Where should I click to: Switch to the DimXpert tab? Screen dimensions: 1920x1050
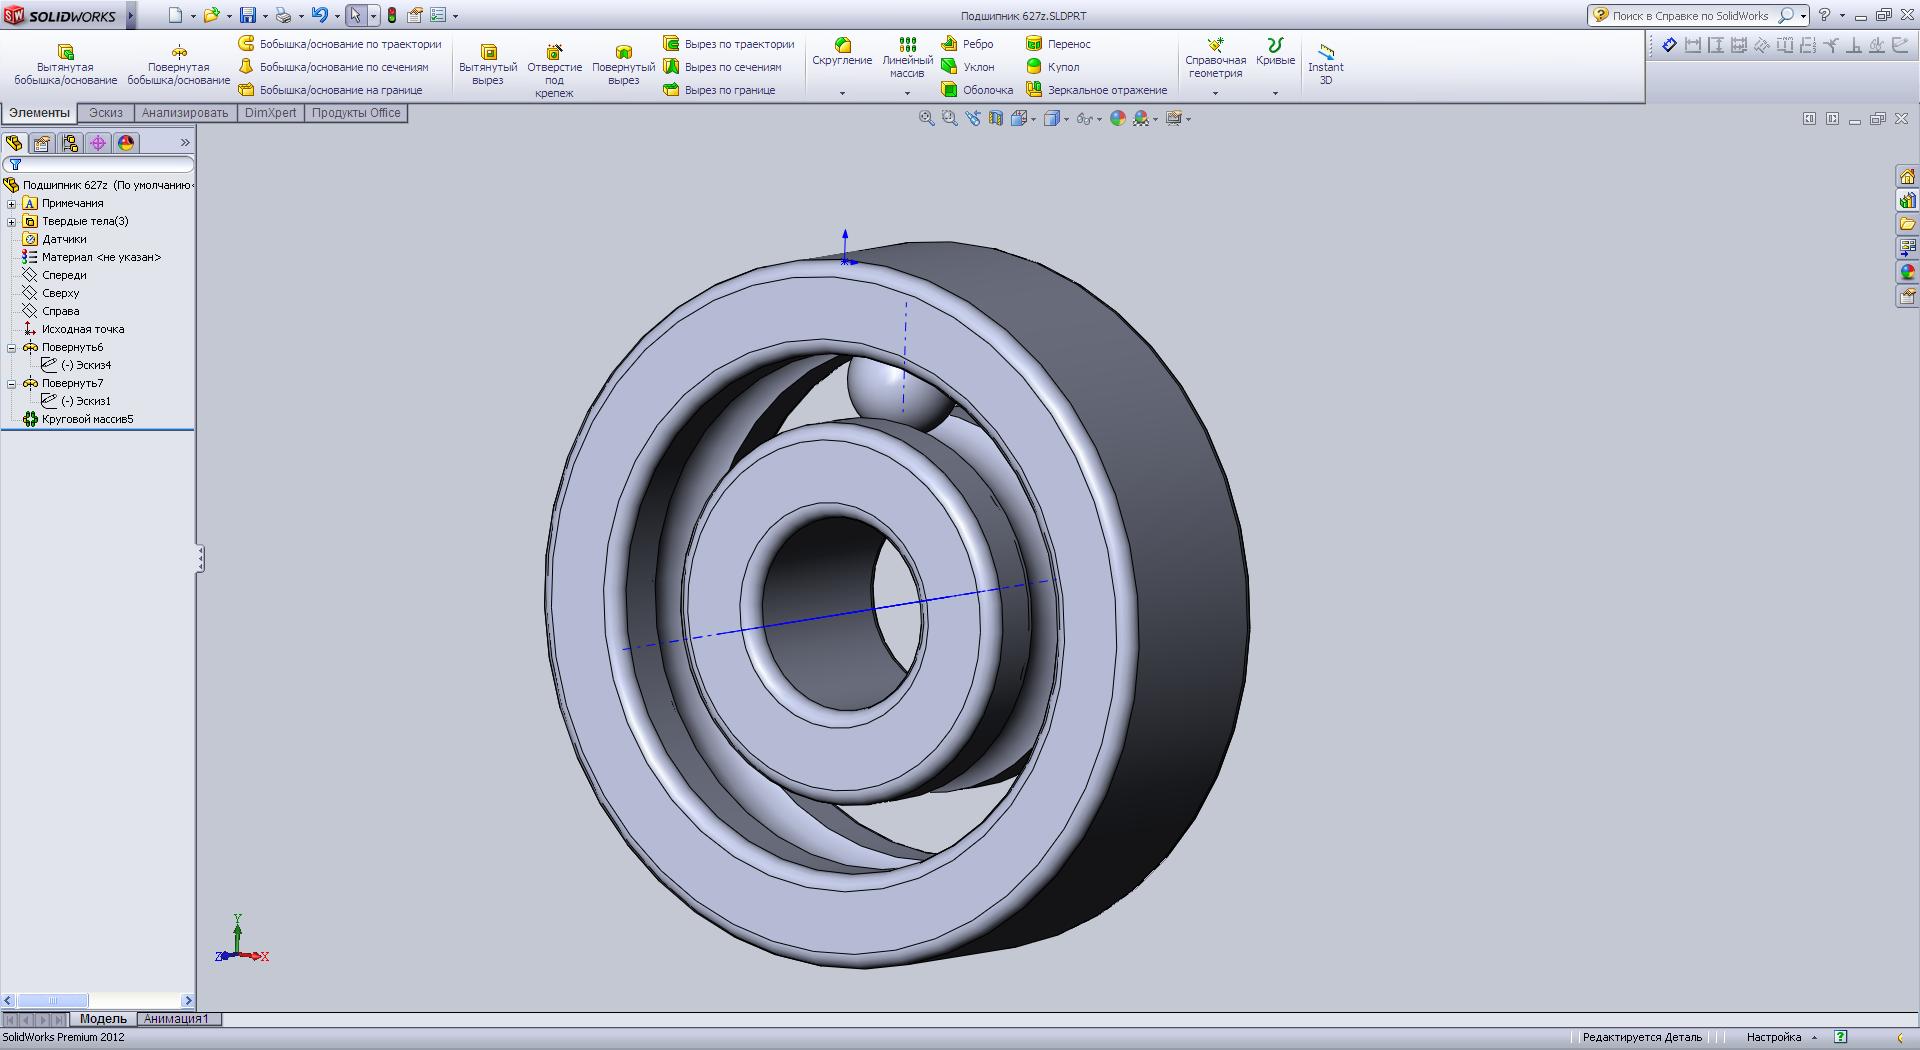click(270, 113)
